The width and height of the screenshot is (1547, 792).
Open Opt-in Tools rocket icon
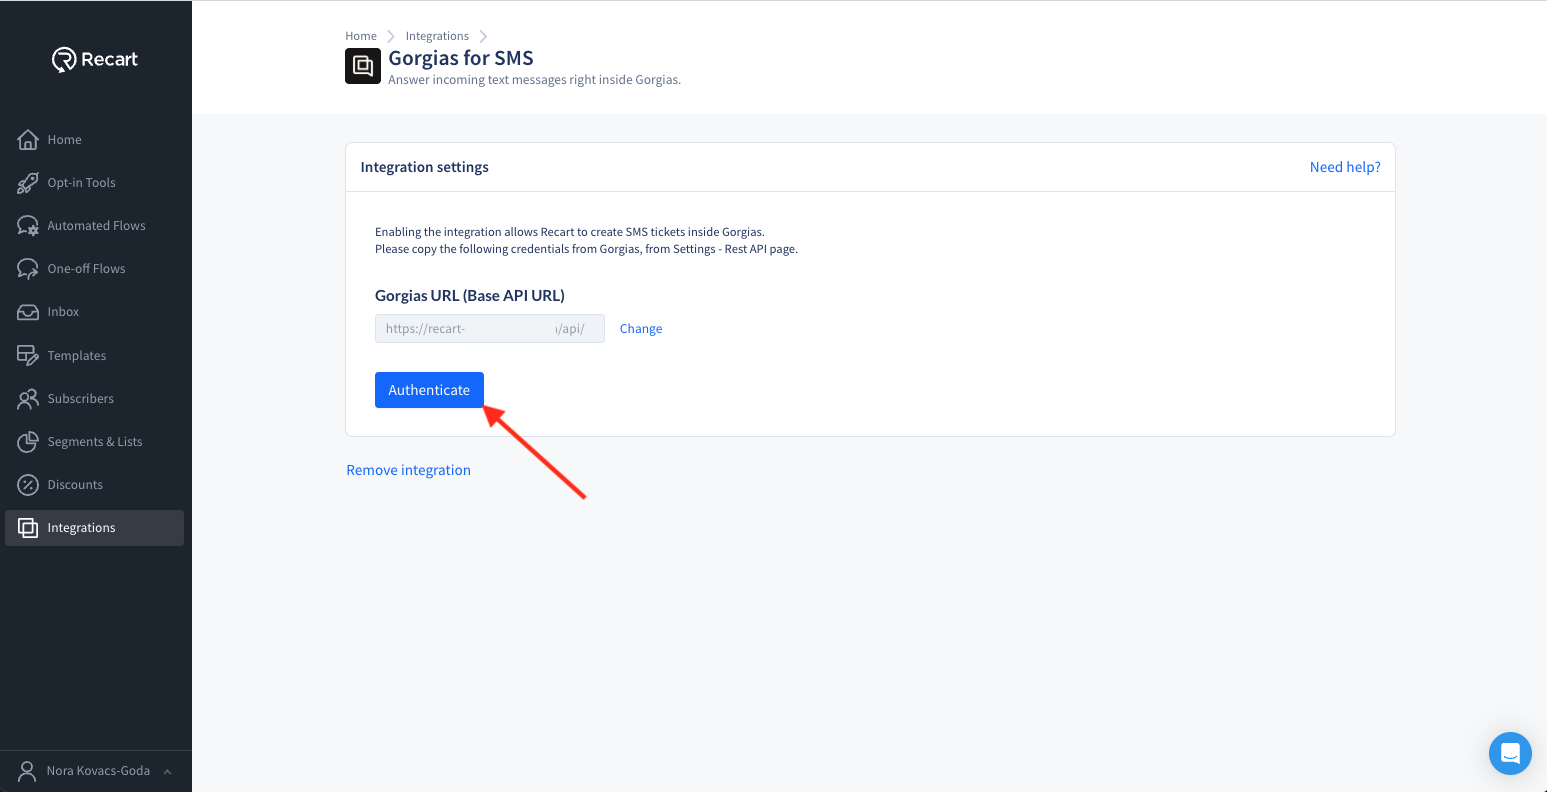click(28, 183)
